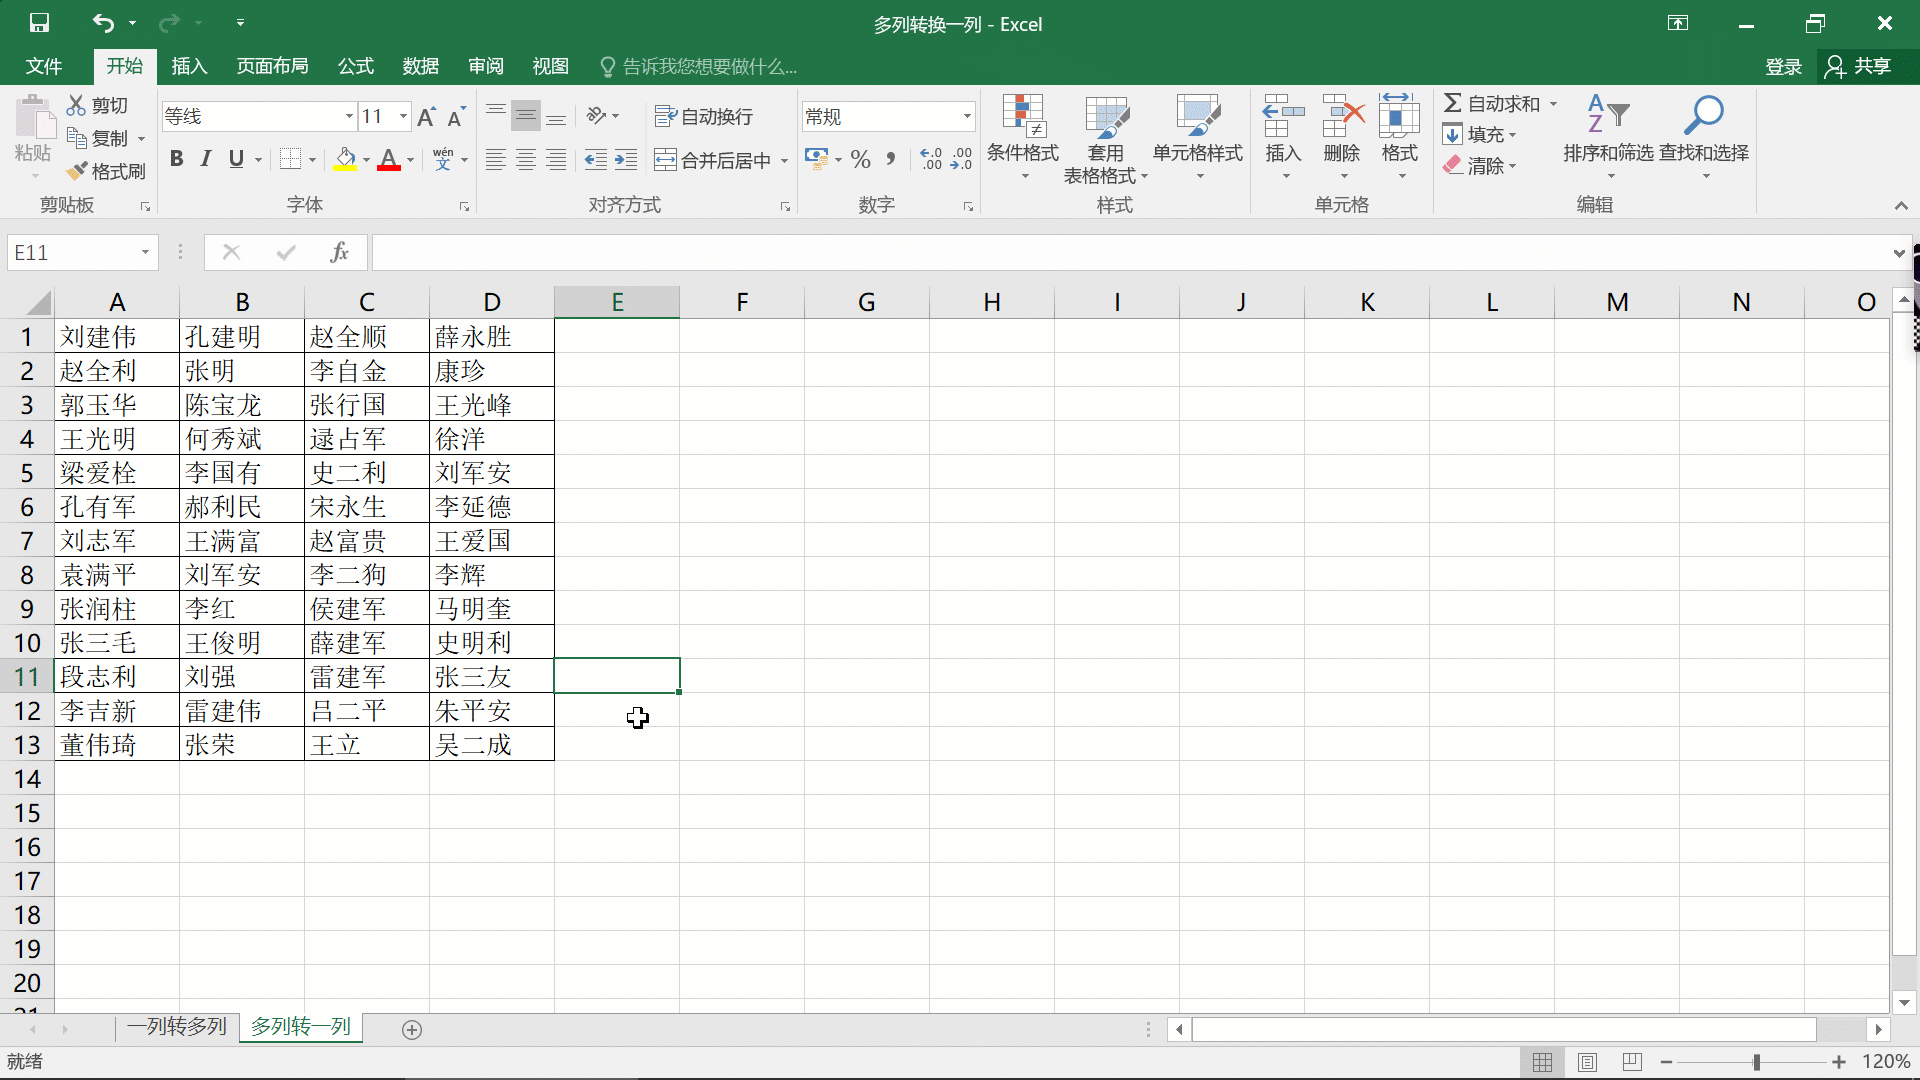Decrease decimal places
Screen dimensions: 1920x1080
pyautogui.click(x=962, y=159)
